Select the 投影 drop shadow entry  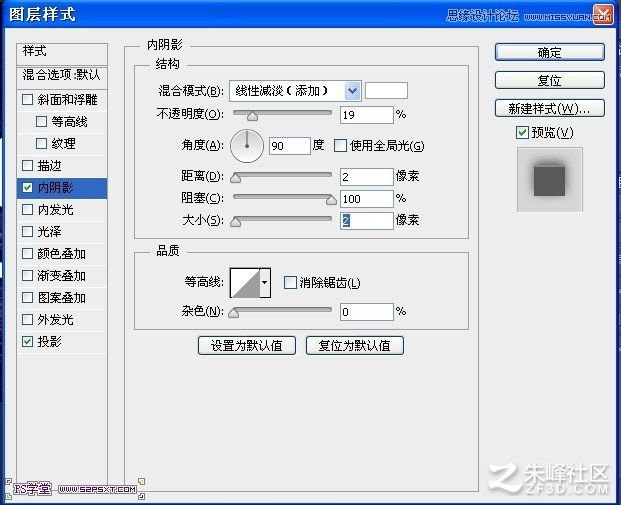point(62,341)
